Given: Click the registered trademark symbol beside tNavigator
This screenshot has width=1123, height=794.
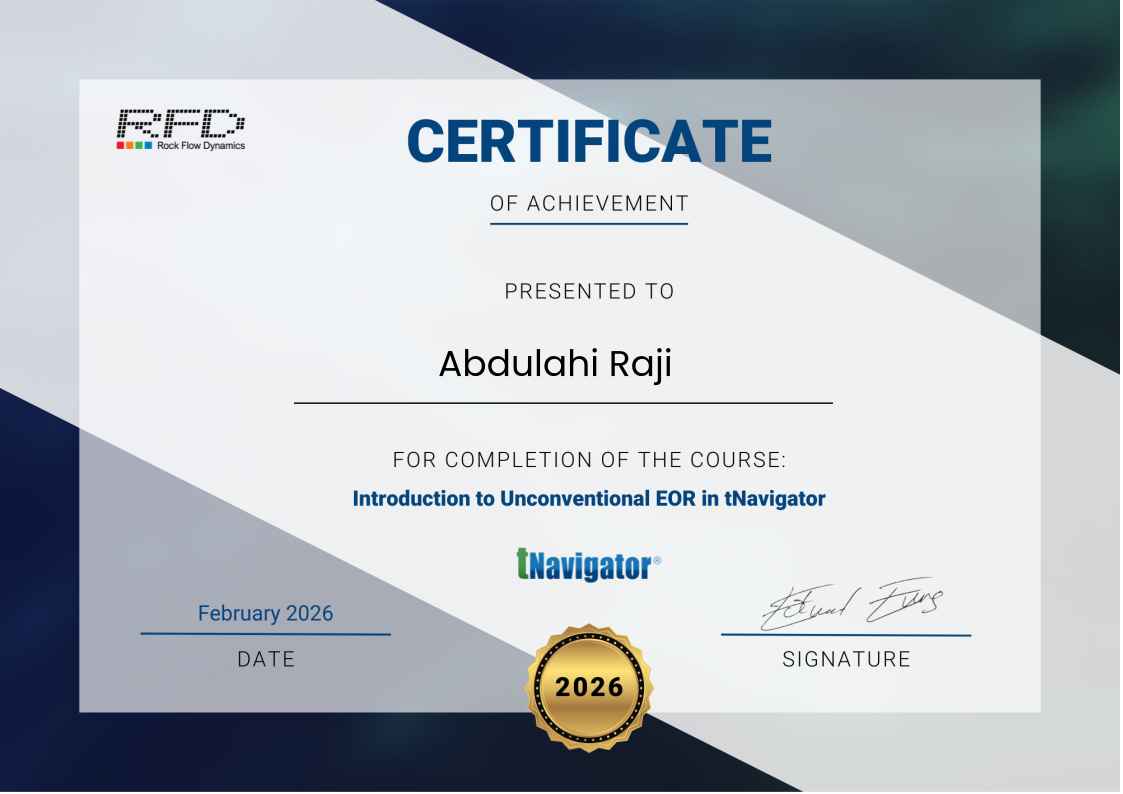Looking at the screenshot, I should (657, 562).
